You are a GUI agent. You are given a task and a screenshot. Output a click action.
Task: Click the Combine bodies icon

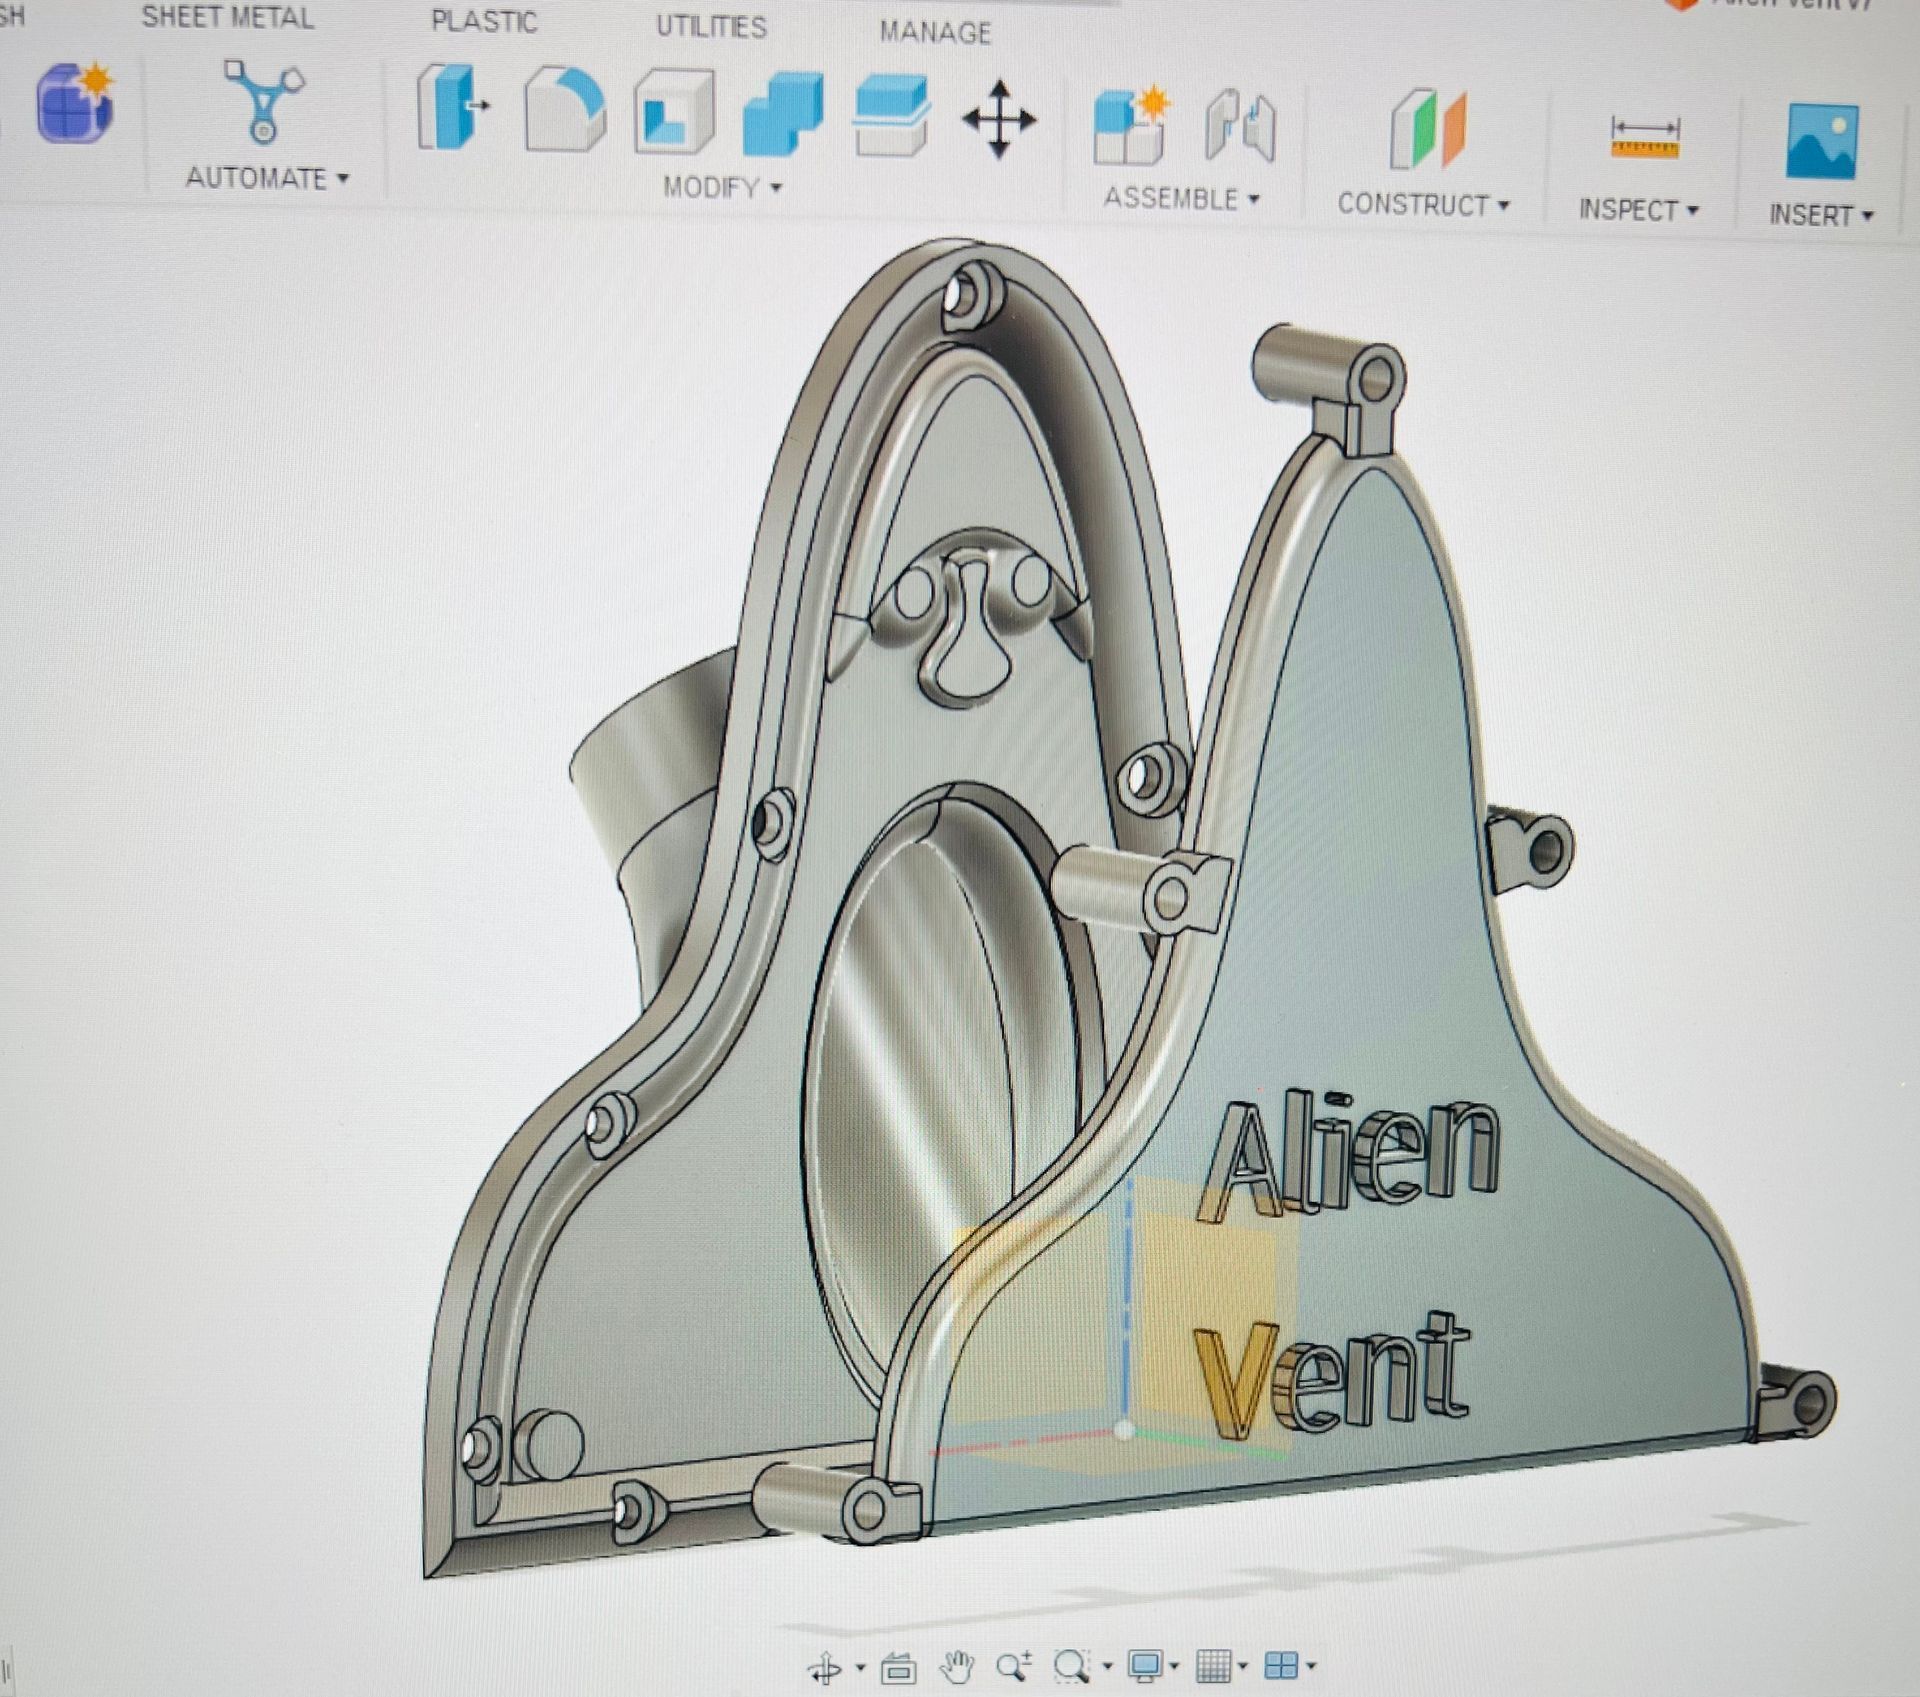(x=783, y=115)
